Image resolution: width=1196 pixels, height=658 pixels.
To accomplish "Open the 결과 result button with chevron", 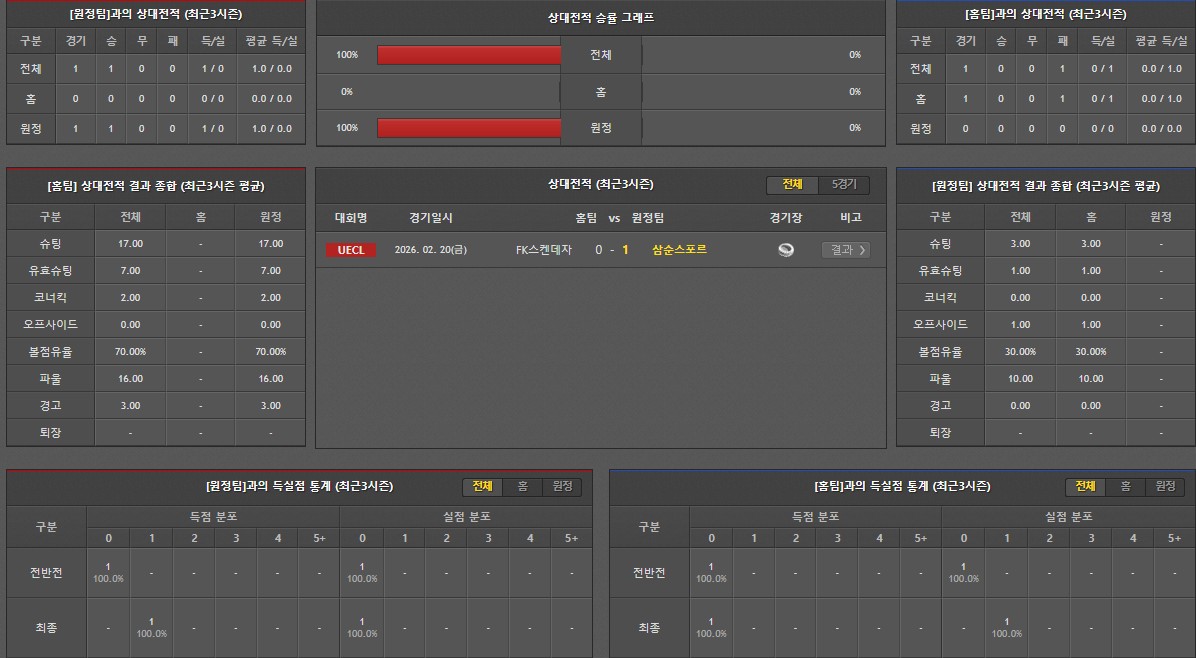I will [845, 250].
